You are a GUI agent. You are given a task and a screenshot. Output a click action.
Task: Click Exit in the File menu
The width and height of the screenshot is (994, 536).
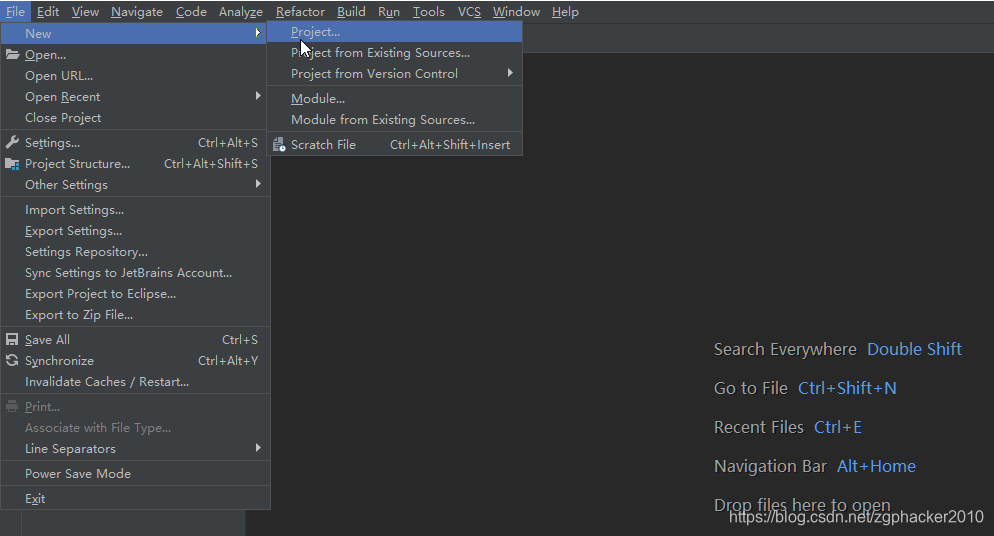[136, 499]
